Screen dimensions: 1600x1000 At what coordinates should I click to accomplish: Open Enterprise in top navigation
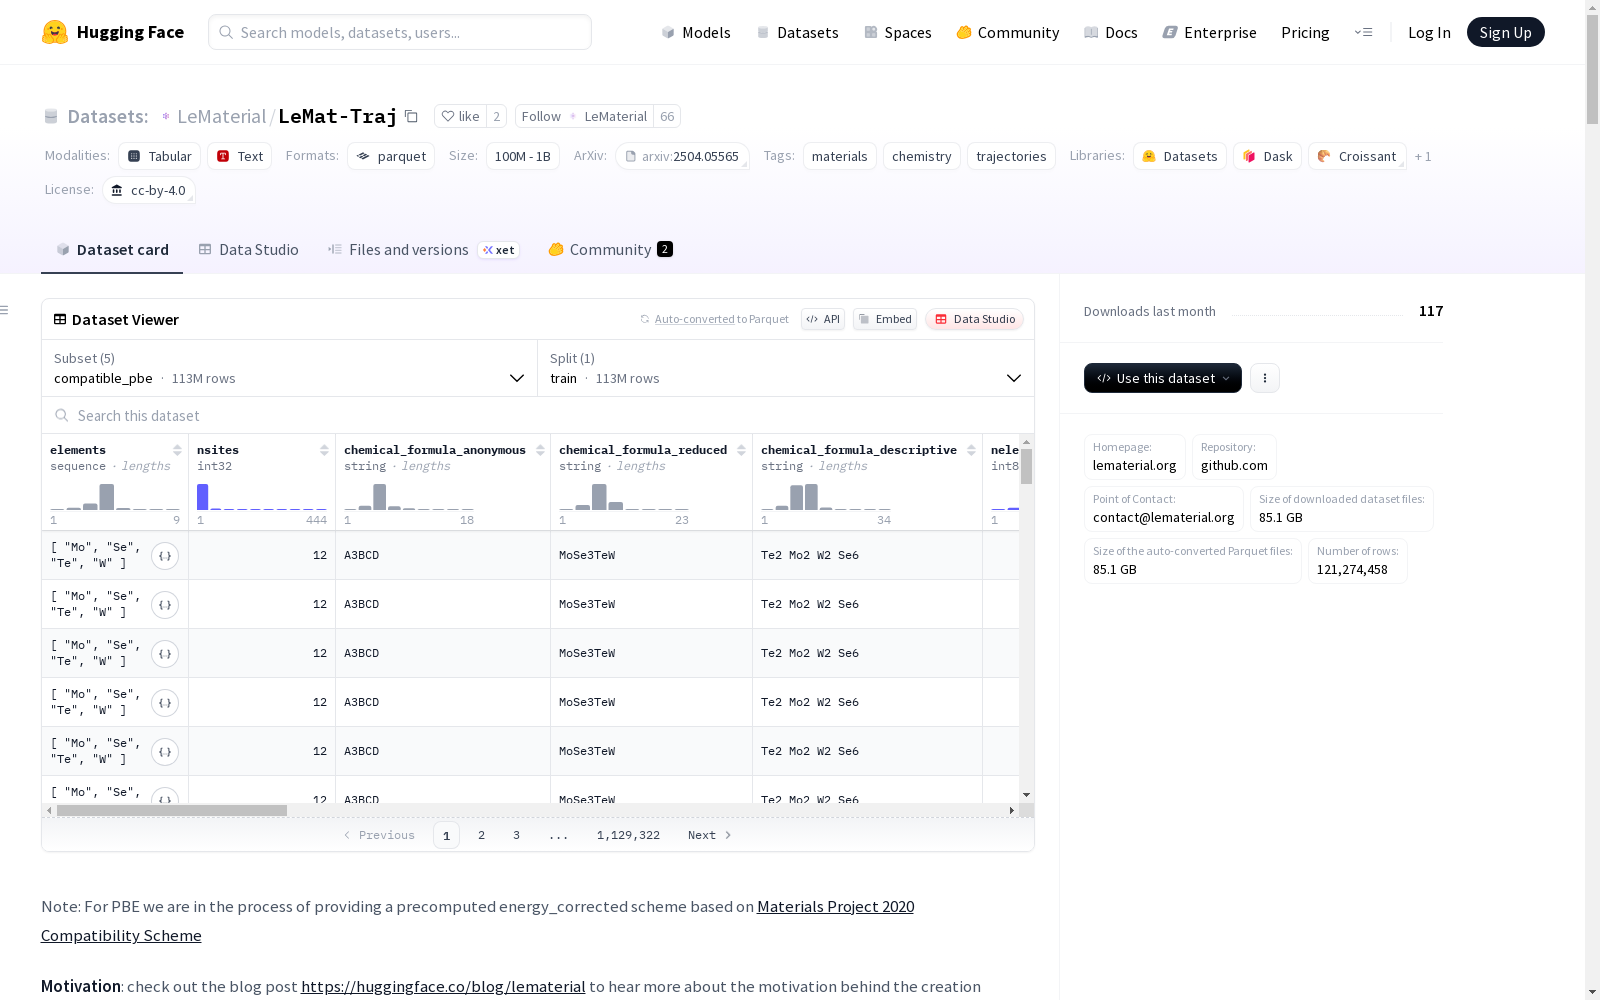pos(1210,32)
